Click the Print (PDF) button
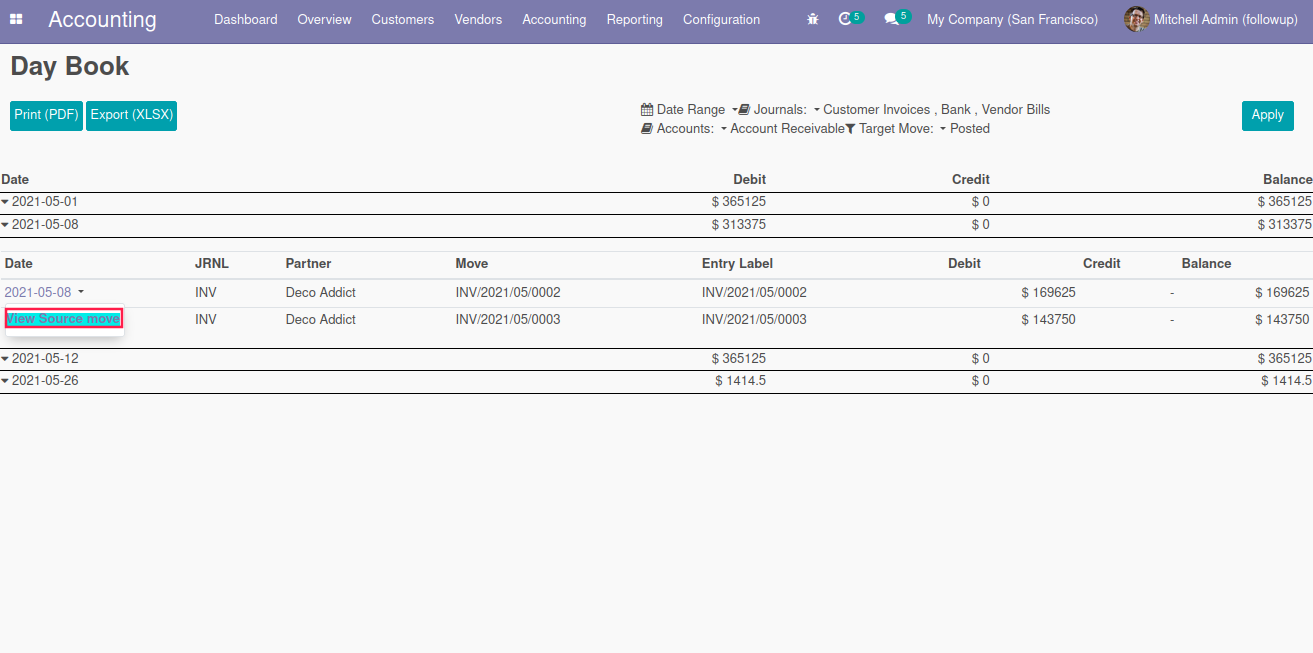Screen dimensions: 1313x653 [46, 115]
